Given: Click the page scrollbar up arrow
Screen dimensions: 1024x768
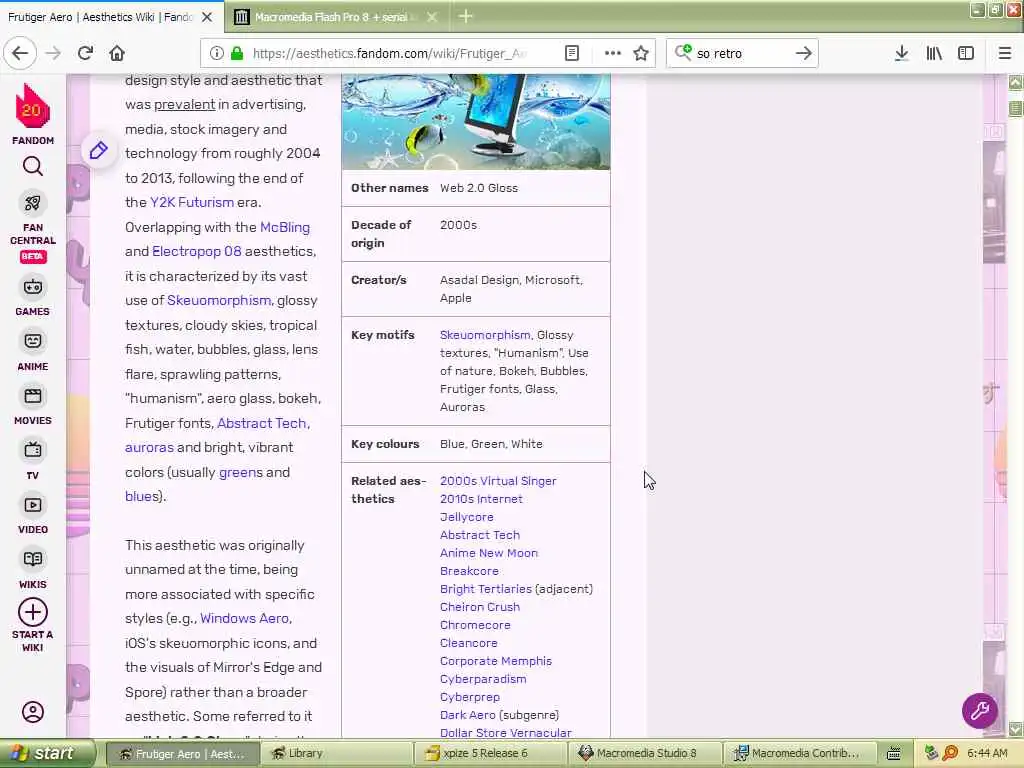Looking at the screenshot, I should (1016, 82).
